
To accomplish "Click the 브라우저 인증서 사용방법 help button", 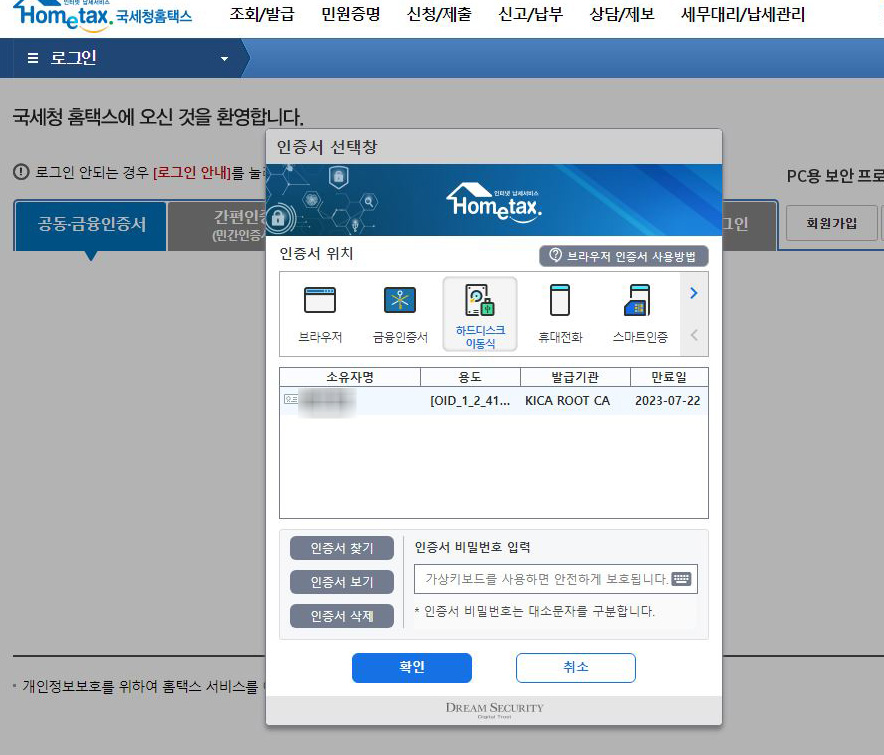I will click(x=624, y=256).
